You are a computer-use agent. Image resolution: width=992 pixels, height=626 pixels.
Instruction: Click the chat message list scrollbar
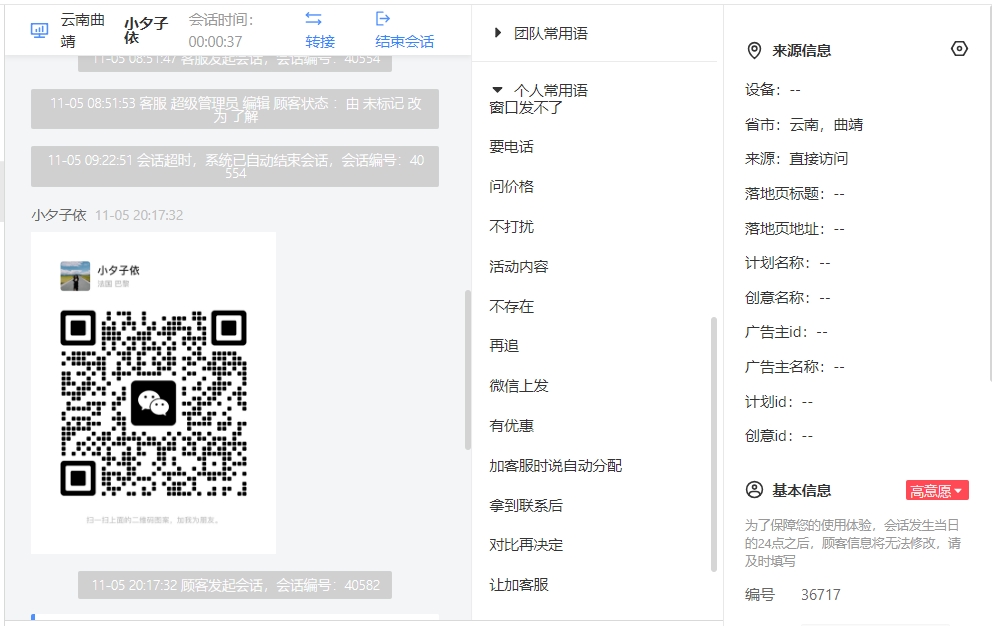click(468, 370)
